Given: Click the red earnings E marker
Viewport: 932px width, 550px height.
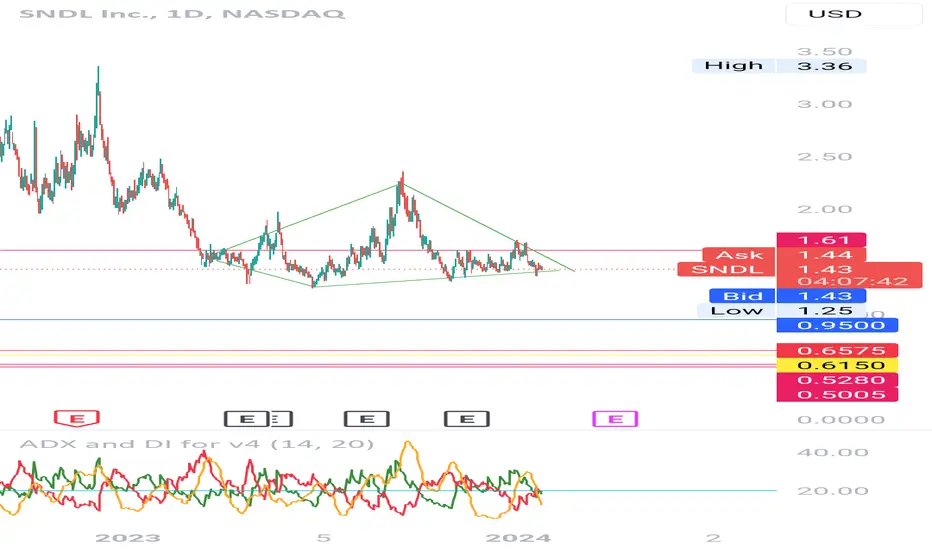Looking at the screenshot, I should (x=77, y=419).
